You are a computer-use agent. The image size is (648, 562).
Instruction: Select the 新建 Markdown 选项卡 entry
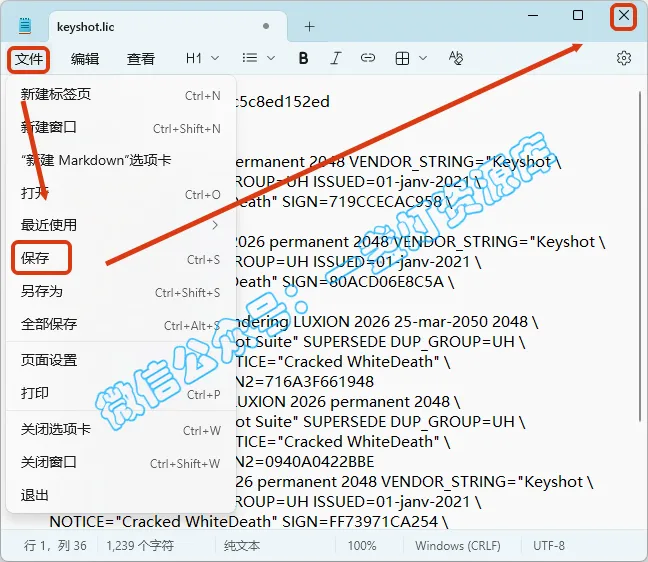pyautogui.click(x=121, y=160)
